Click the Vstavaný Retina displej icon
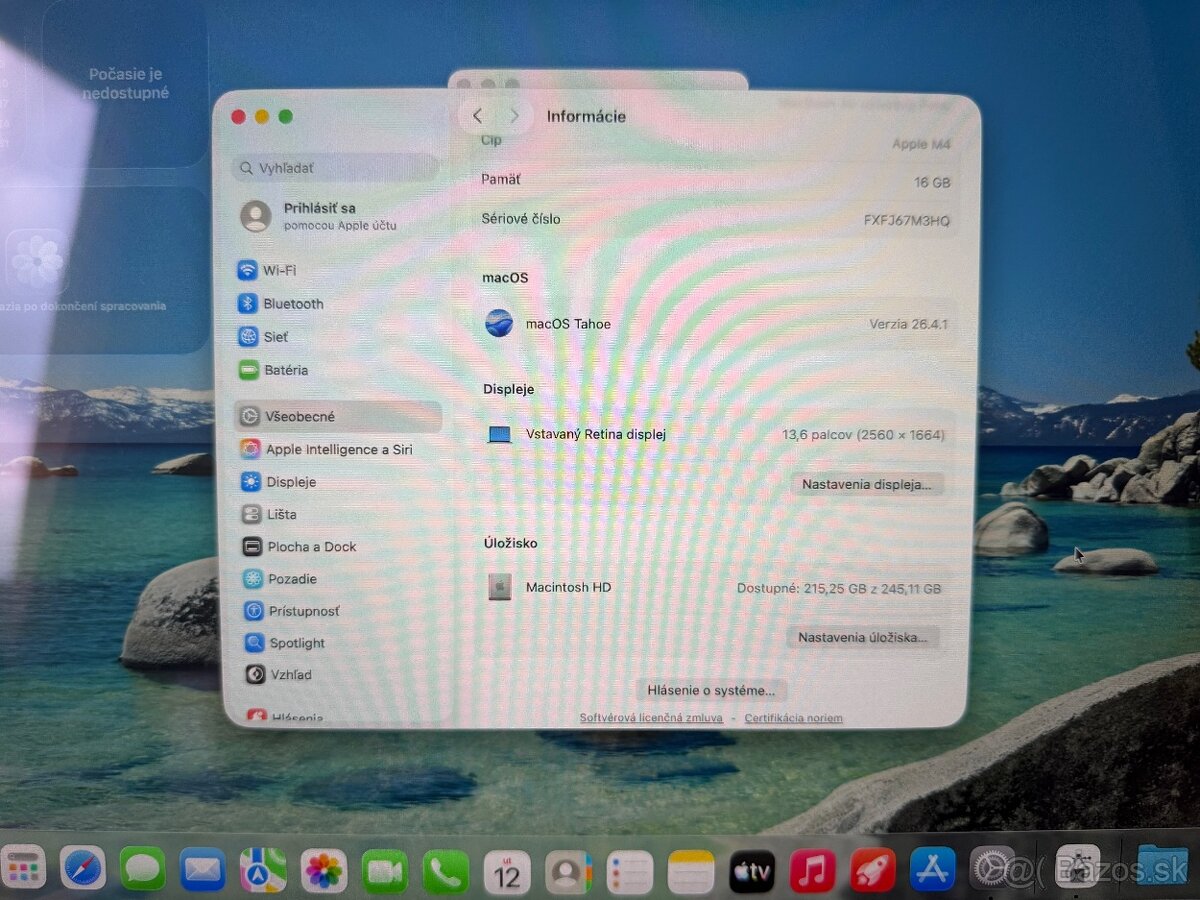 pyautogui.click(x=499, y=435)
